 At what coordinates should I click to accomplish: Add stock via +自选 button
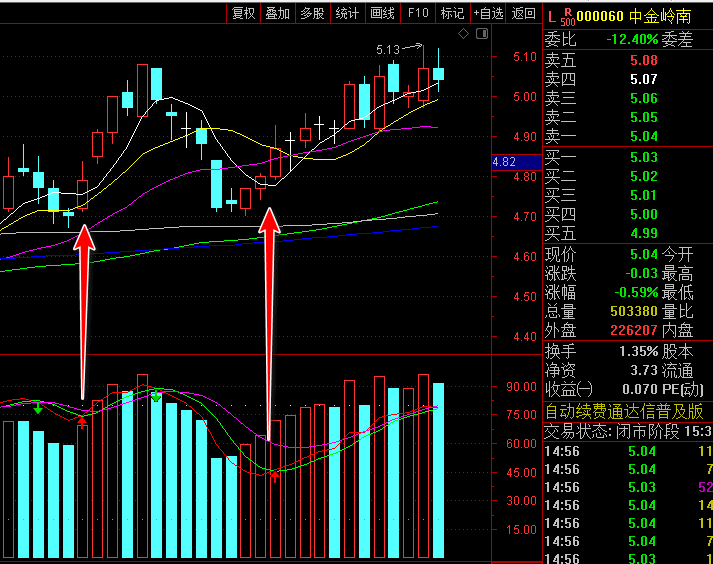pos(488,14)
